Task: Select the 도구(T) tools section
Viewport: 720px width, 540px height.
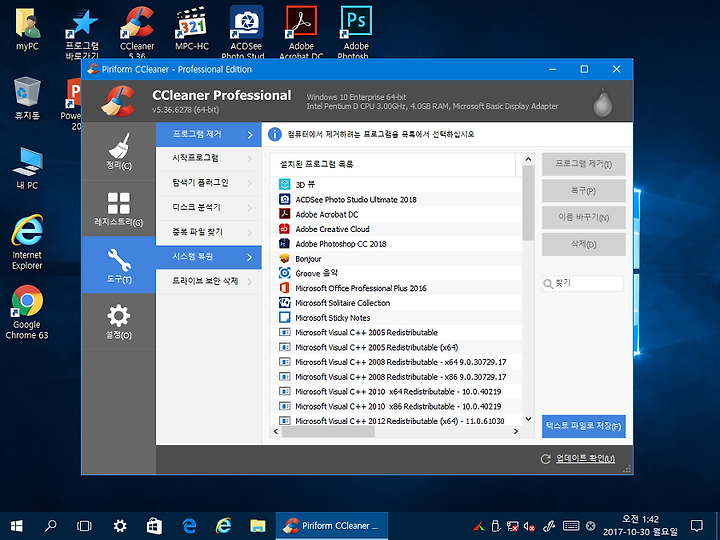Action: click(119, 265)
